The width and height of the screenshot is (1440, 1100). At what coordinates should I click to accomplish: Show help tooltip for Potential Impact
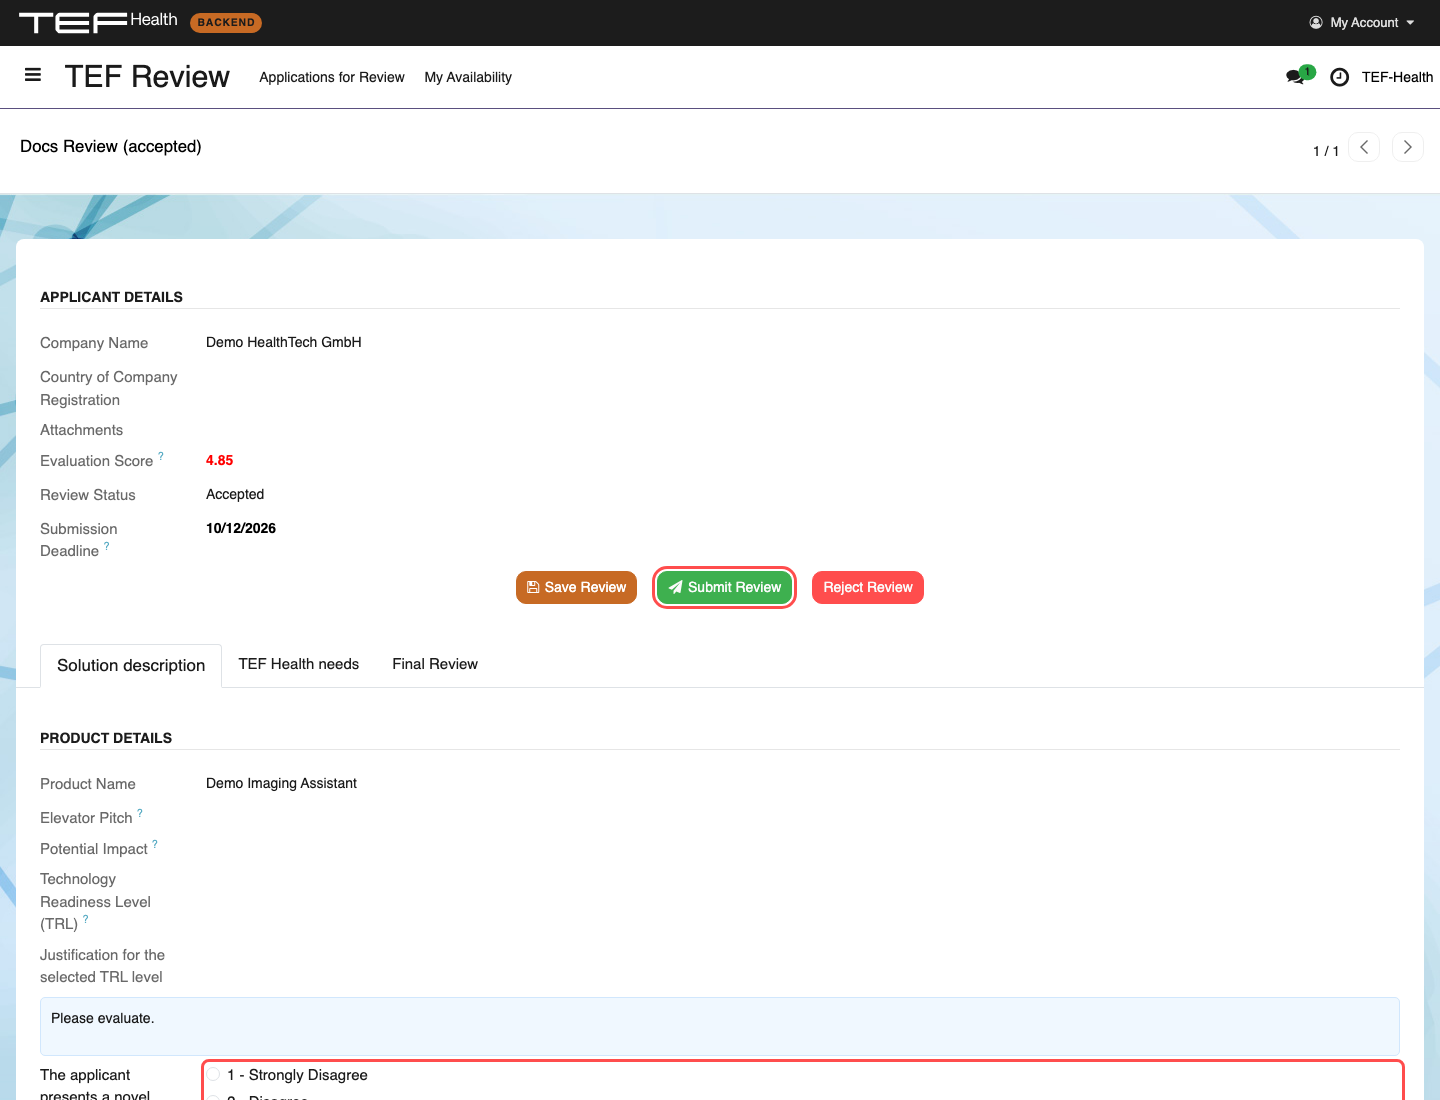click(155, 844)
